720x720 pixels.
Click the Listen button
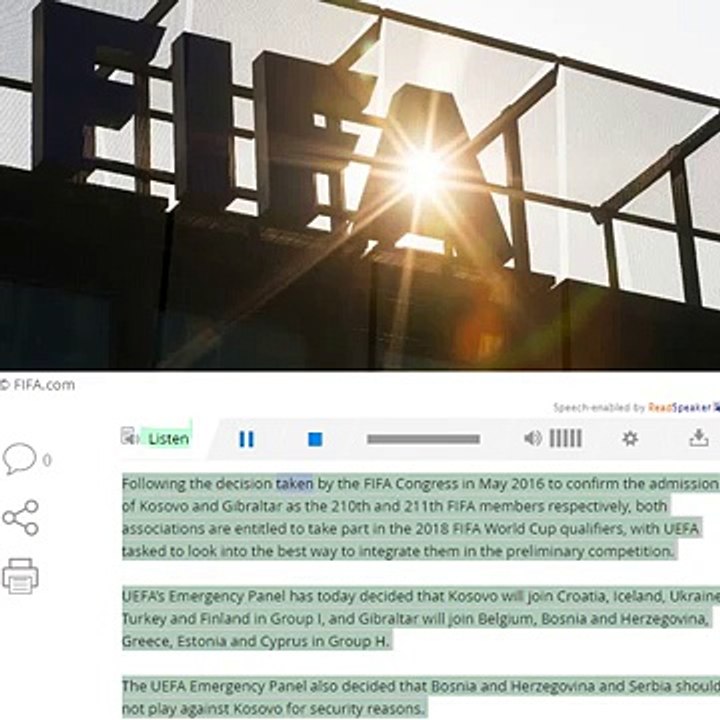pyautogui.click(x=168, y=439)
